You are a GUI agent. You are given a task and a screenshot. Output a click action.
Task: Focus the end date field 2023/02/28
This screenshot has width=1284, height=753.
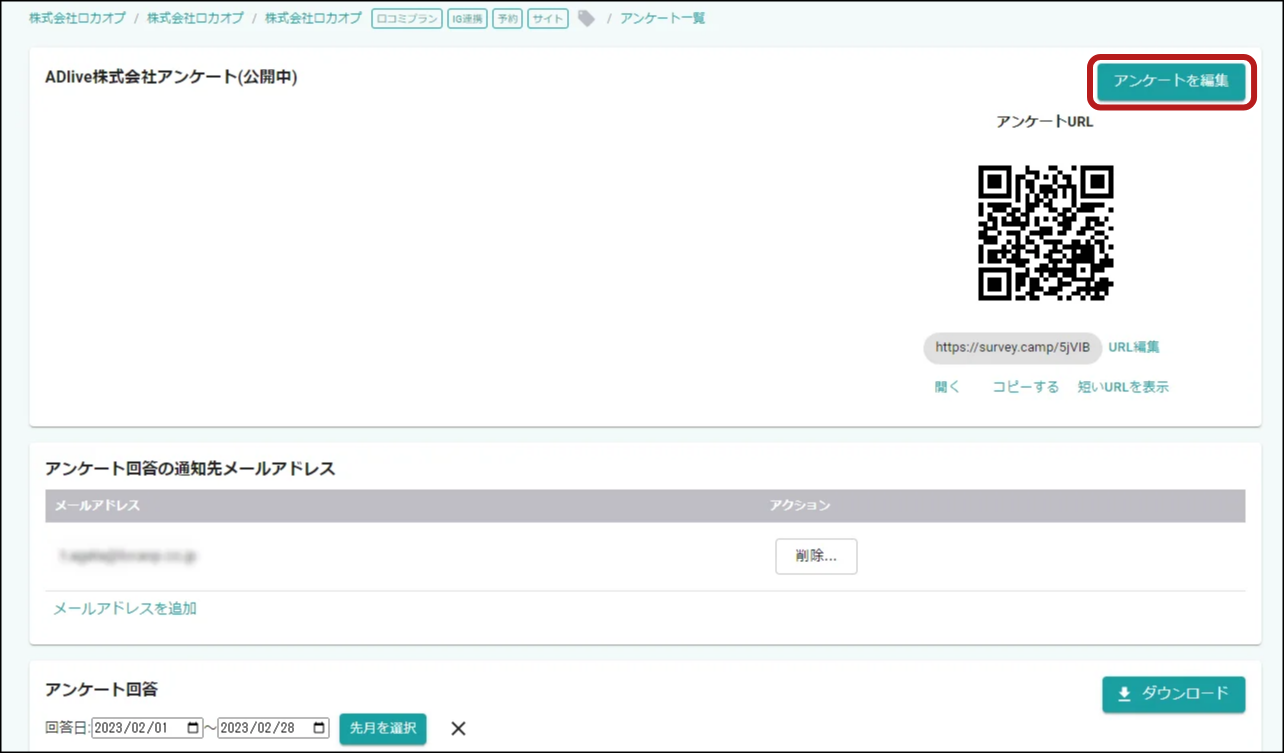click(273, 728)
